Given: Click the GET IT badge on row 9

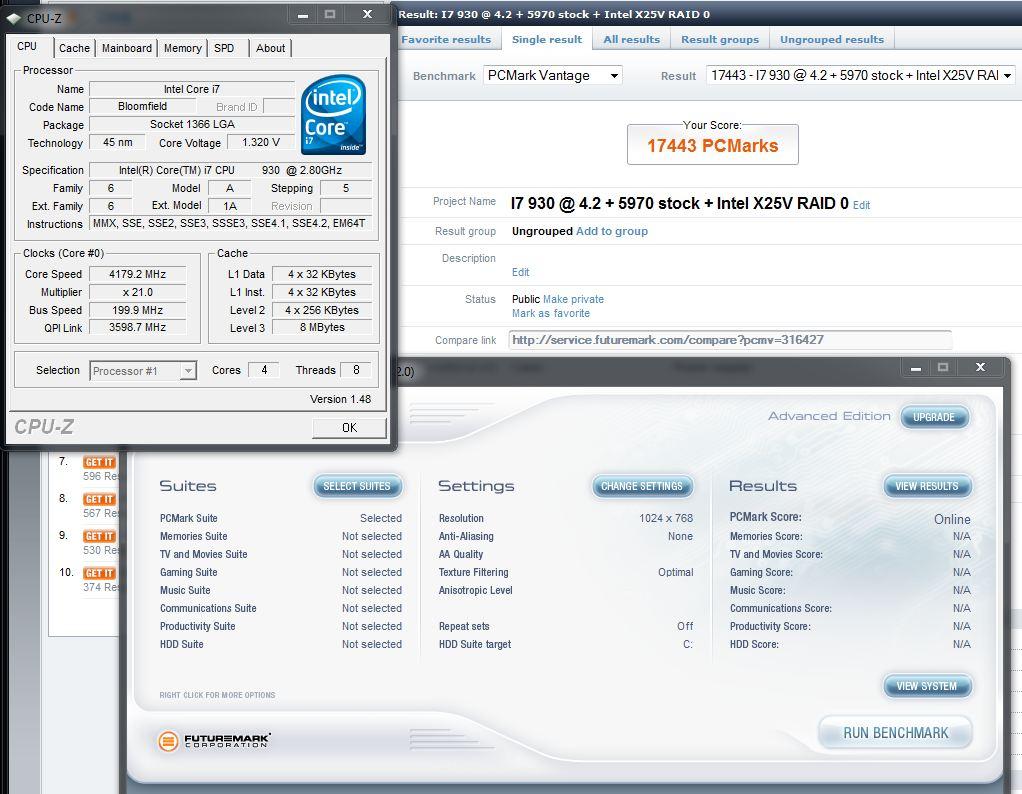Looking at the screenshot, I should (x=99, y=537).
